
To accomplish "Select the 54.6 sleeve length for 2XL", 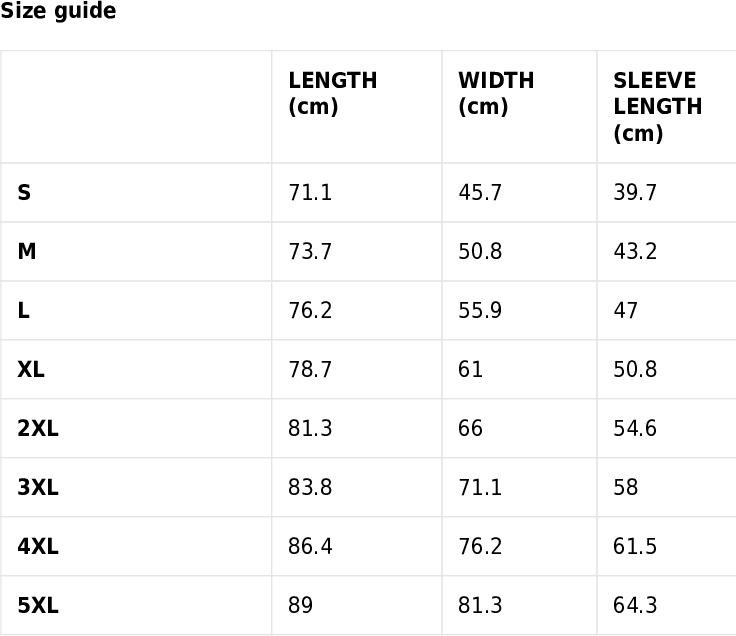I will tap(635, 428).
